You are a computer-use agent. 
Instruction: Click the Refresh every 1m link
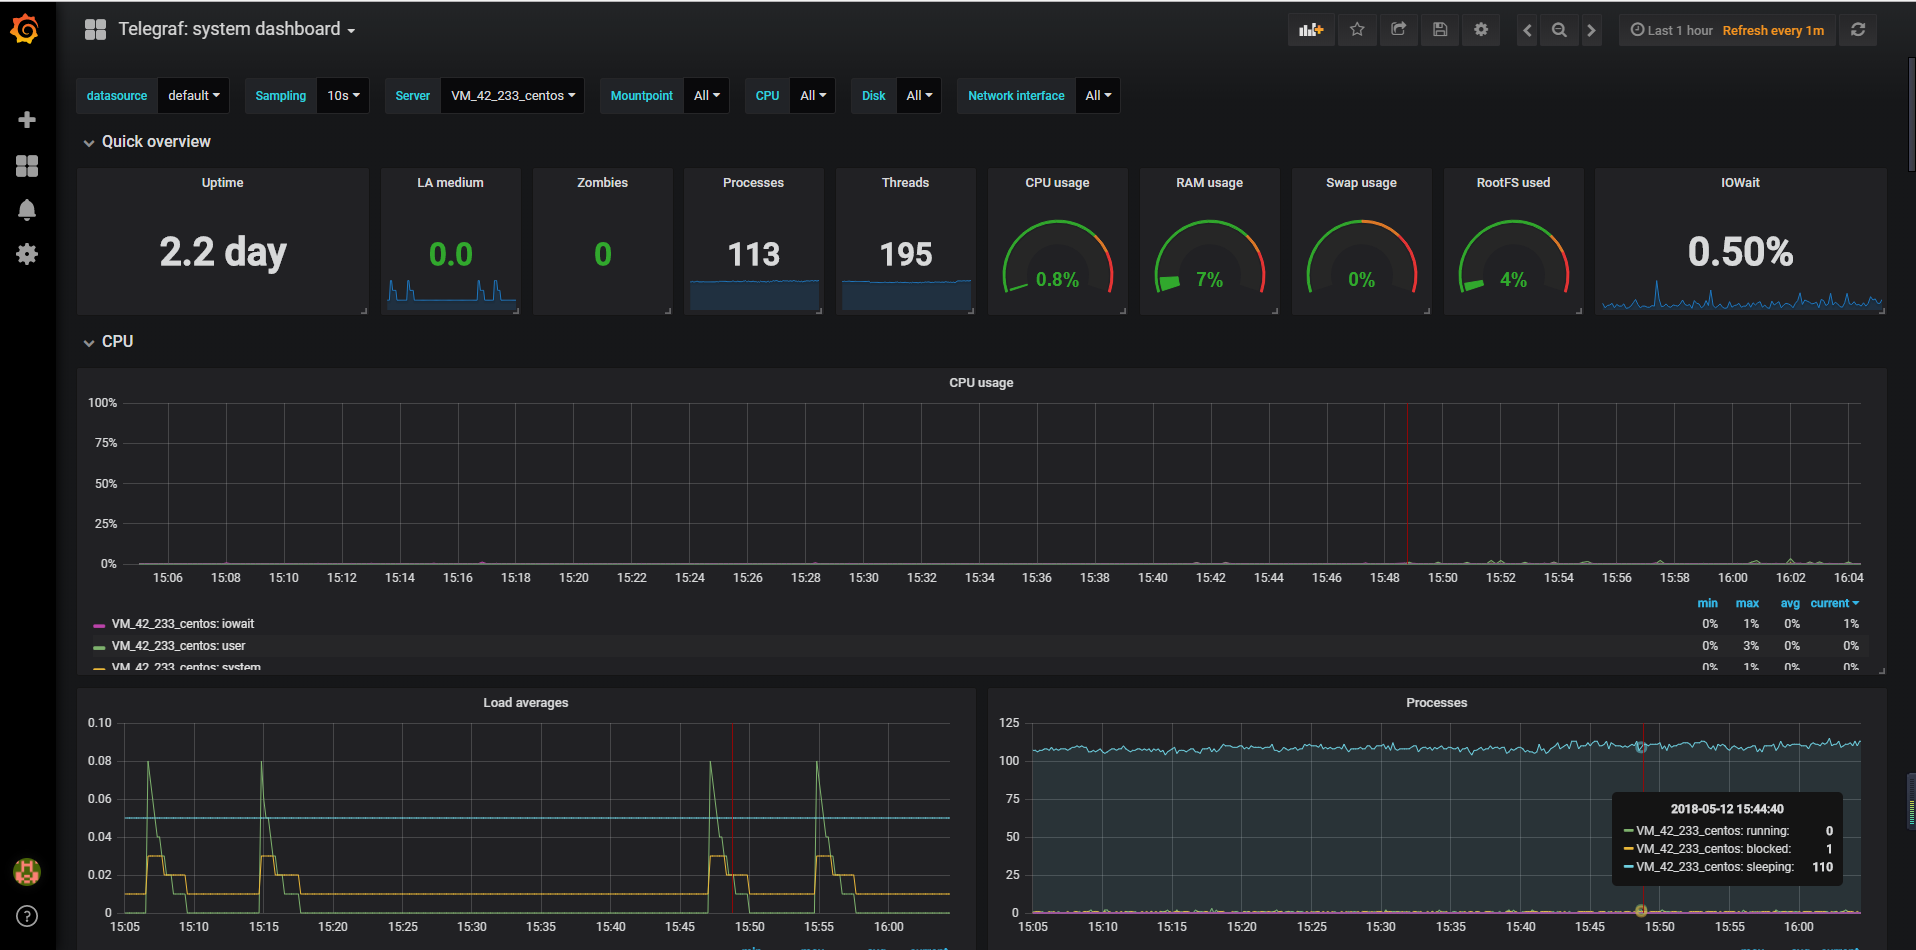point(1772,30)
